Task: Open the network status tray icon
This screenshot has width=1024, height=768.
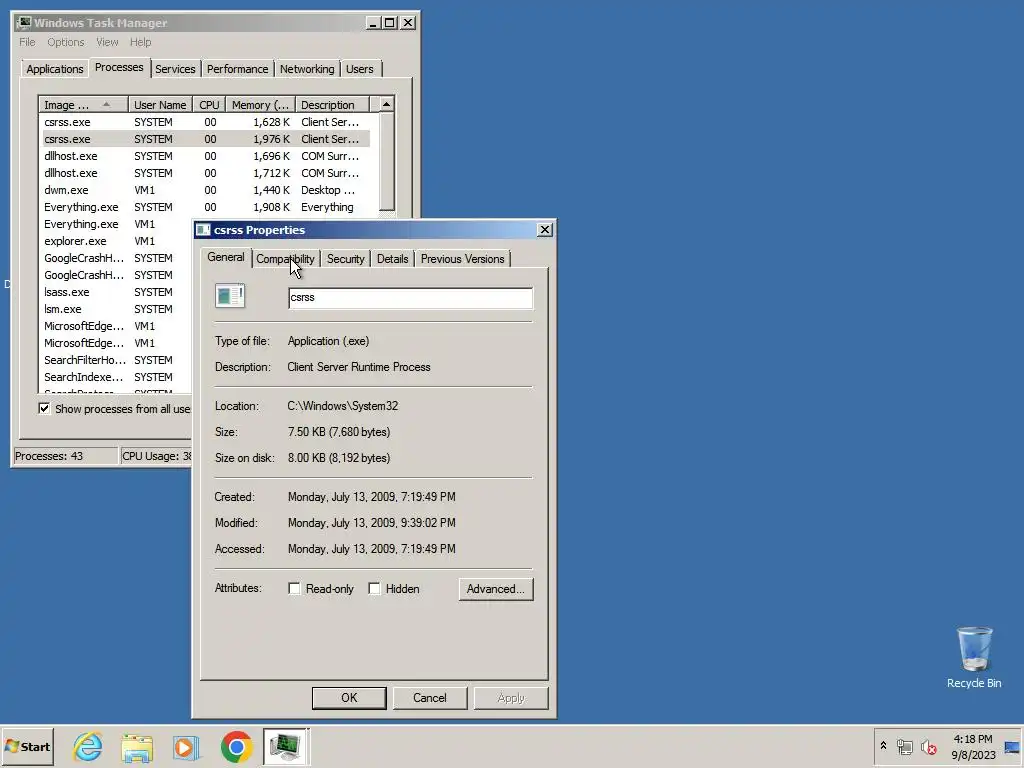Action: tap(904, 746)
